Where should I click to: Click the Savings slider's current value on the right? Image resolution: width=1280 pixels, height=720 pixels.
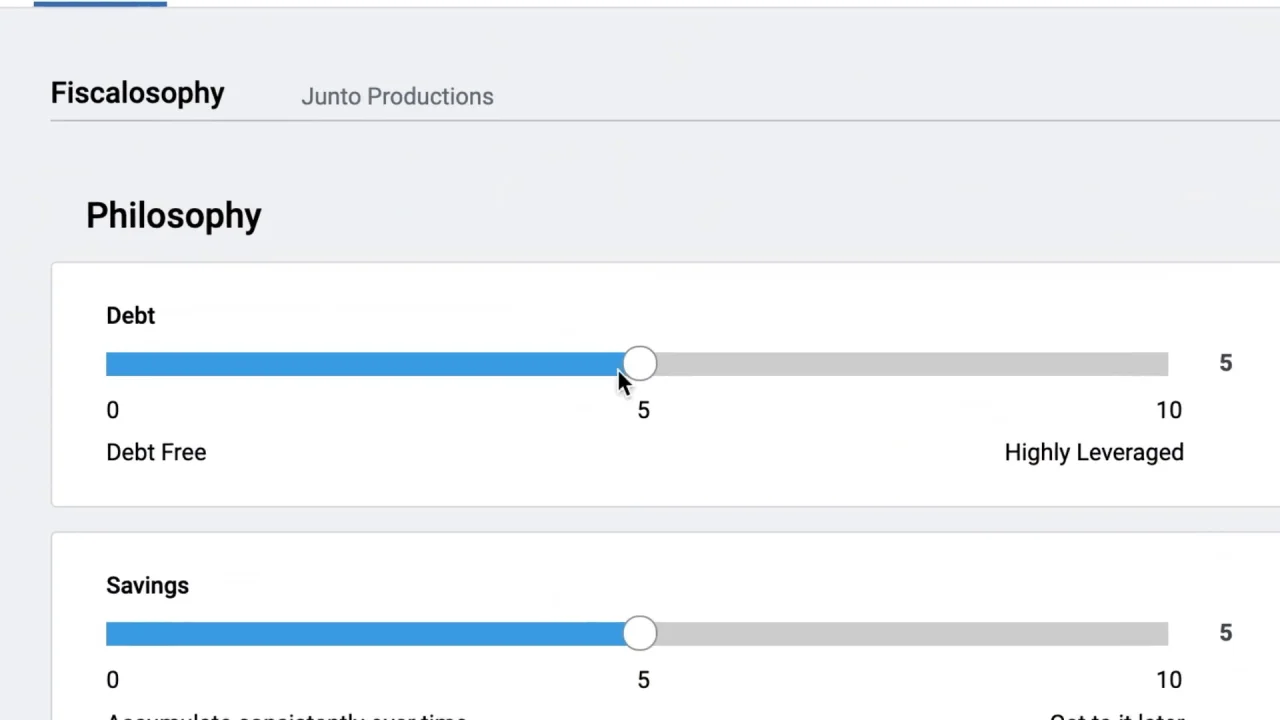1225,632
